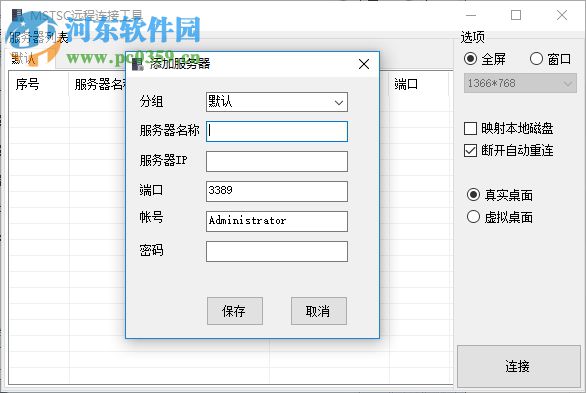Open the 1366*768 resolution dropdown
The width and height of the screenshot is (586, 393).
pos(520,83)
